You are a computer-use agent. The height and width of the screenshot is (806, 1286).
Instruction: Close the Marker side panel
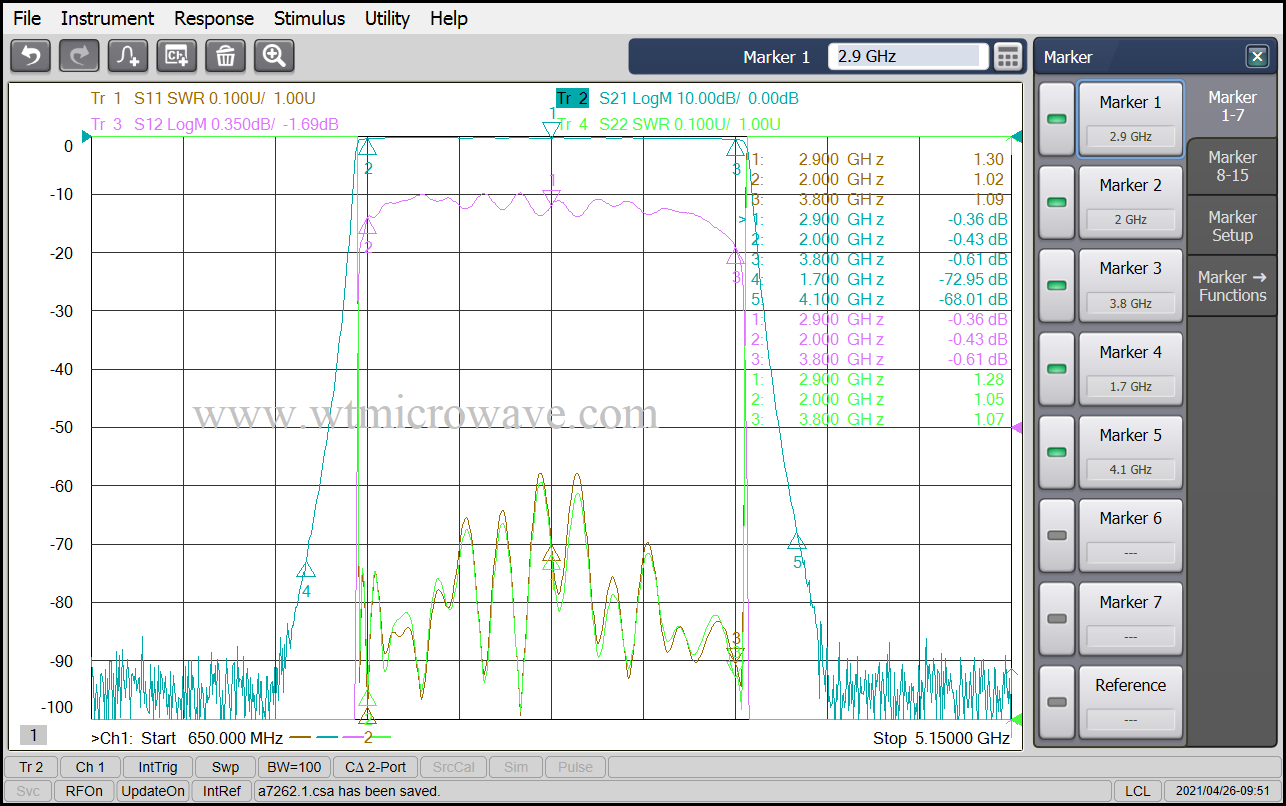pos(1256,57)
